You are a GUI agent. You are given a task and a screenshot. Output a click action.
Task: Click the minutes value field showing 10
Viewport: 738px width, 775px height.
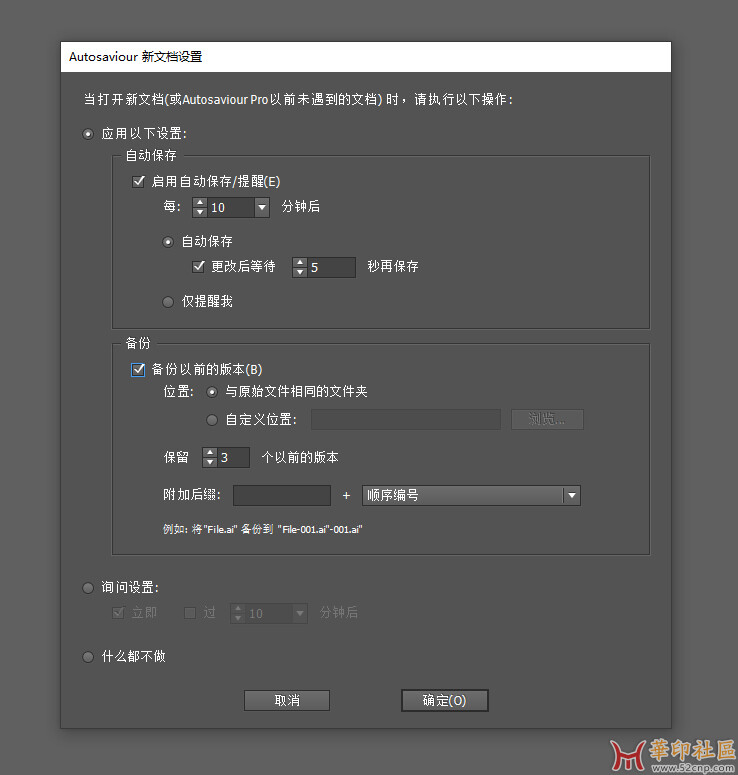(x=231, y=208)
